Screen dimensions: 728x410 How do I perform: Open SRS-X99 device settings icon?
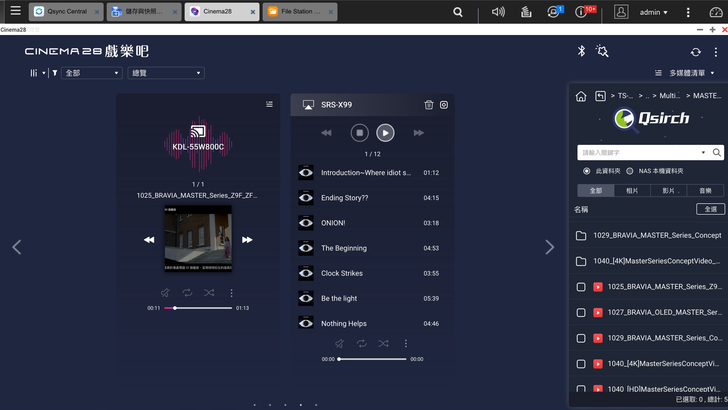click(444, 105)
